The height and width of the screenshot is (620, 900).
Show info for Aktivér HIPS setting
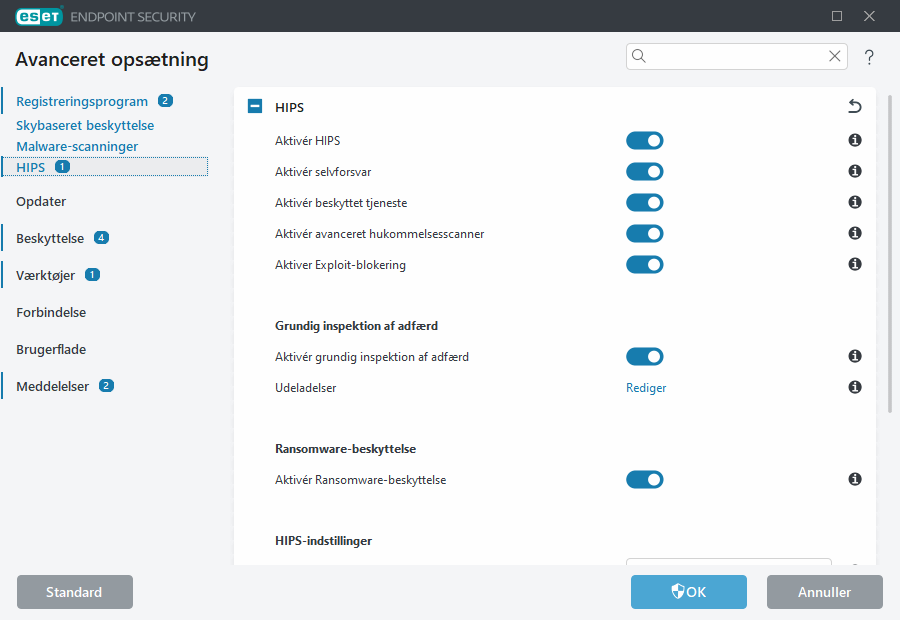point(854,140)
